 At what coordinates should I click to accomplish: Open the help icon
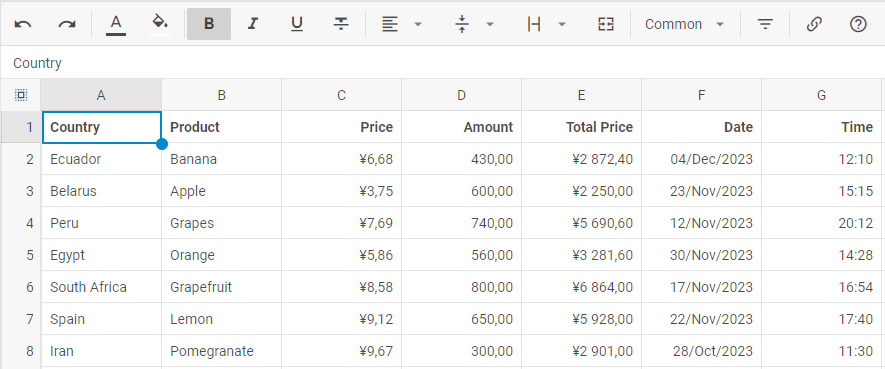858,24
